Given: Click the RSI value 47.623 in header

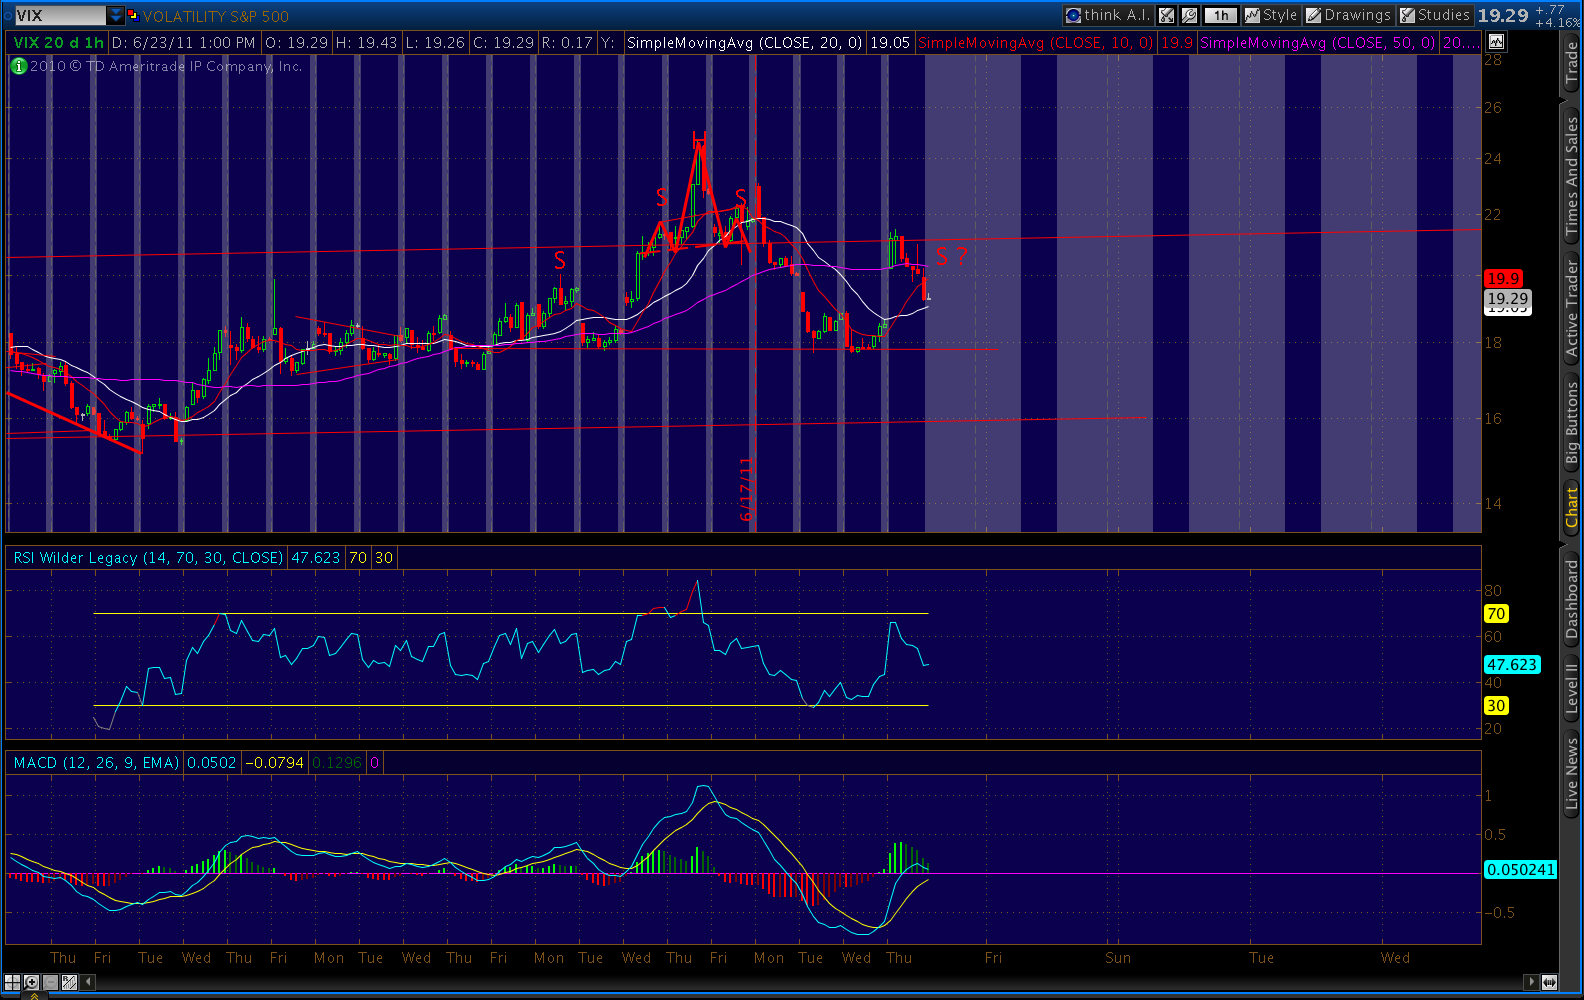Looking at the screenshot, I should 315,558.
